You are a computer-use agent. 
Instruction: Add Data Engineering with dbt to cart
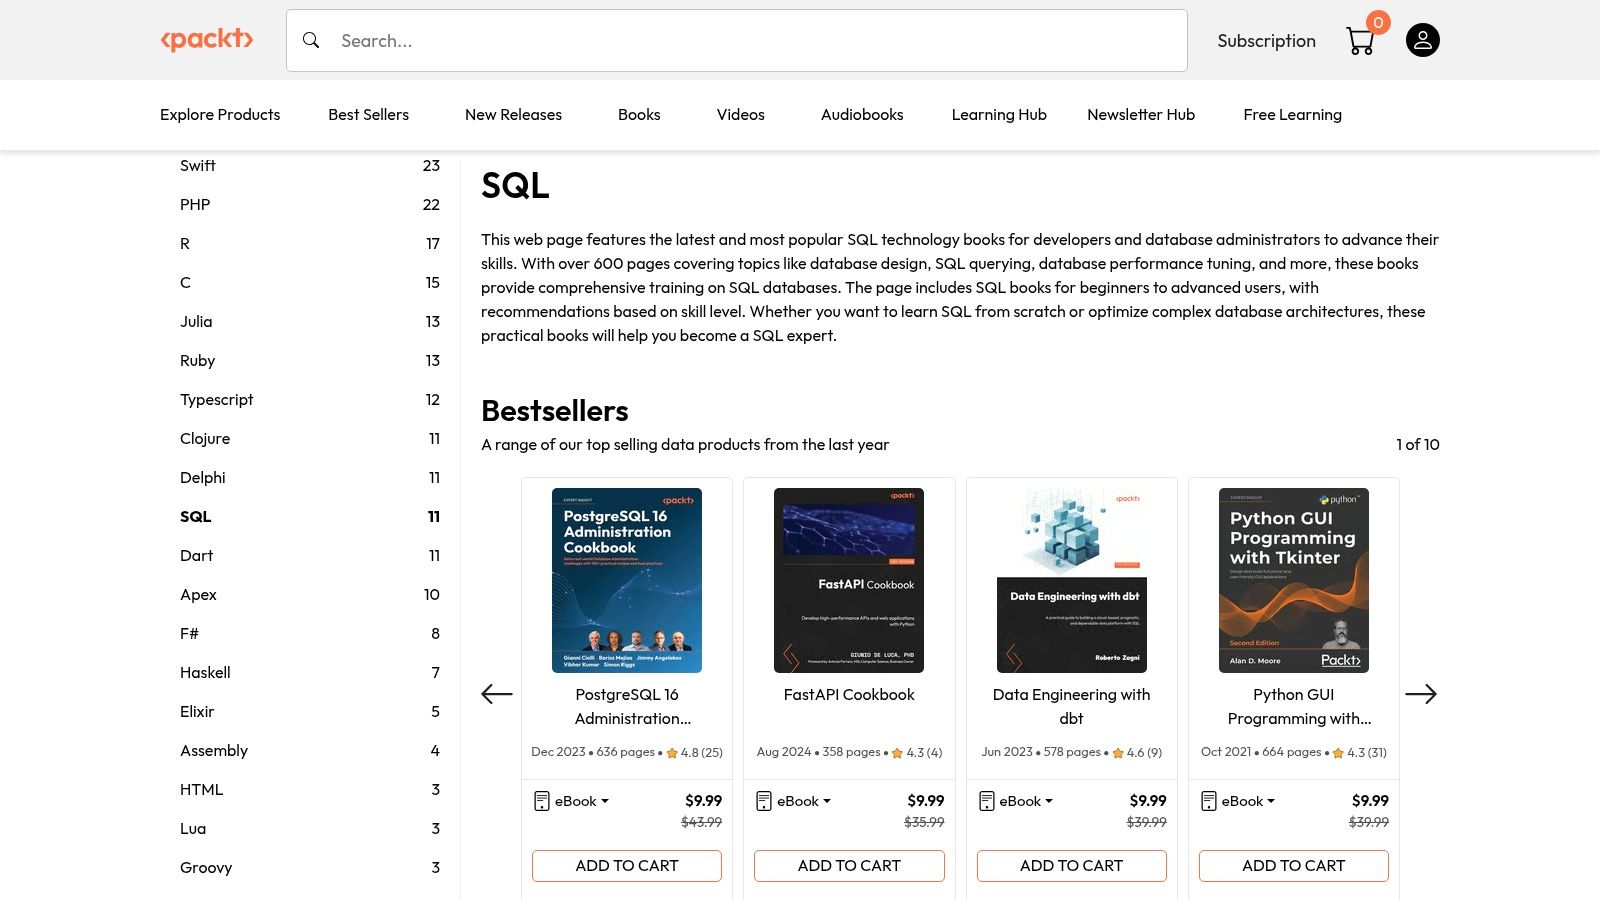[x=1071, y=865]
